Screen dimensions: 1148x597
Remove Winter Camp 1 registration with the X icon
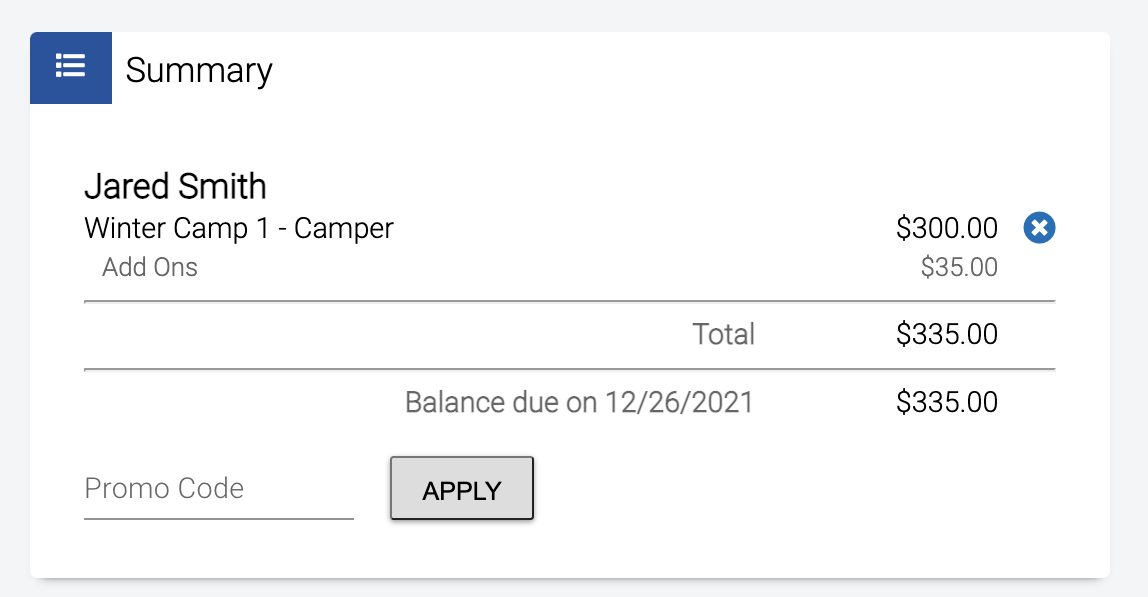click(1039, 228)
